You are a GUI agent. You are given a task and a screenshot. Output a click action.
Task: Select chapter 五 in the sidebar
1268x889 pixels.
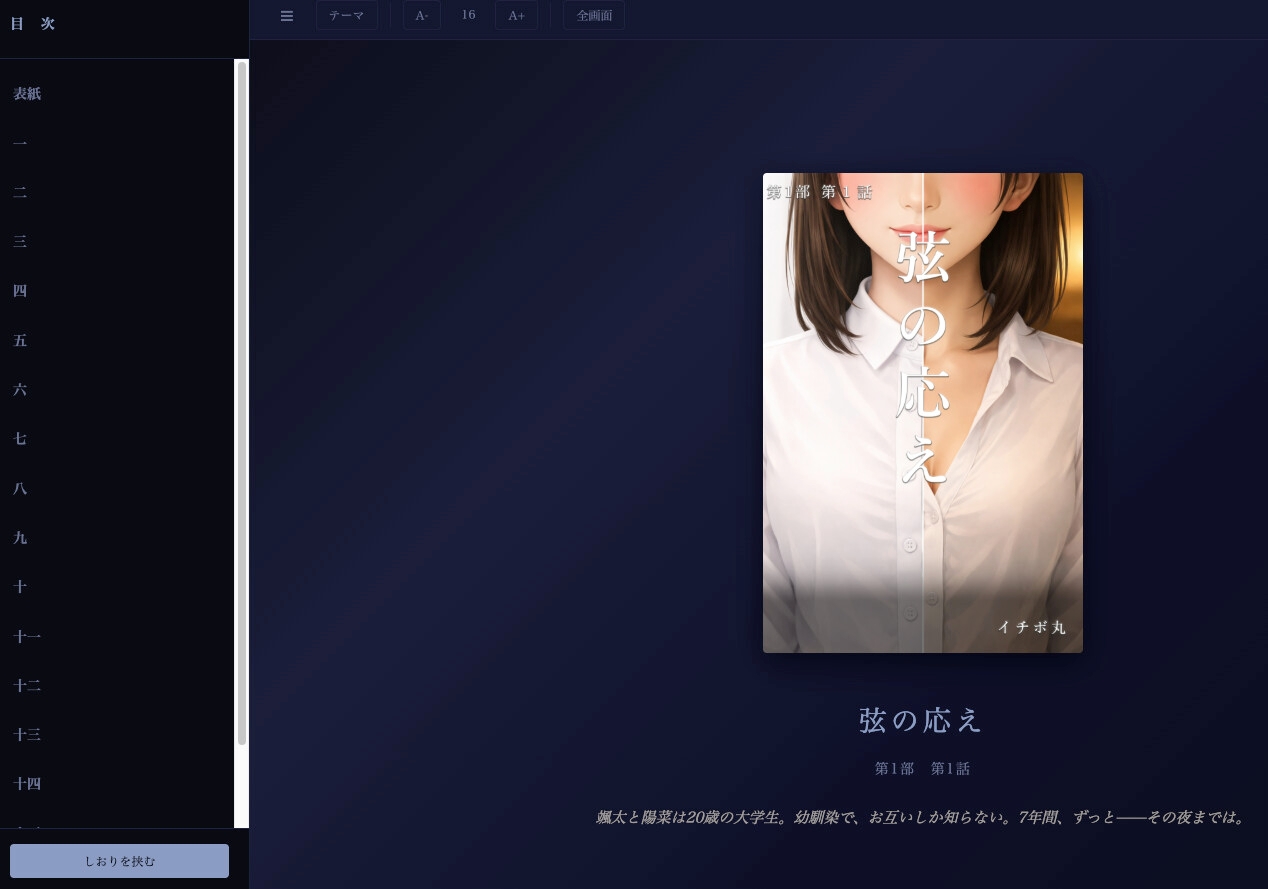click(20, 340)
